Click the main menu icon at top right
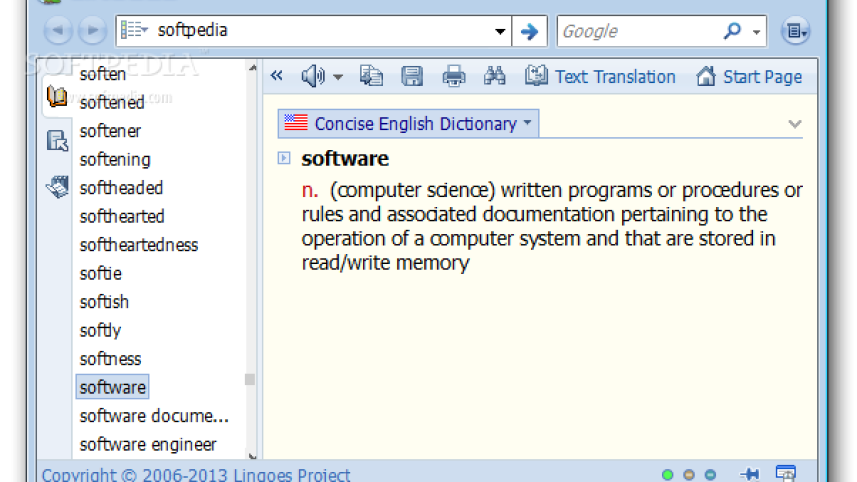Viewport: 857px width, 482px height. [795, 31]
